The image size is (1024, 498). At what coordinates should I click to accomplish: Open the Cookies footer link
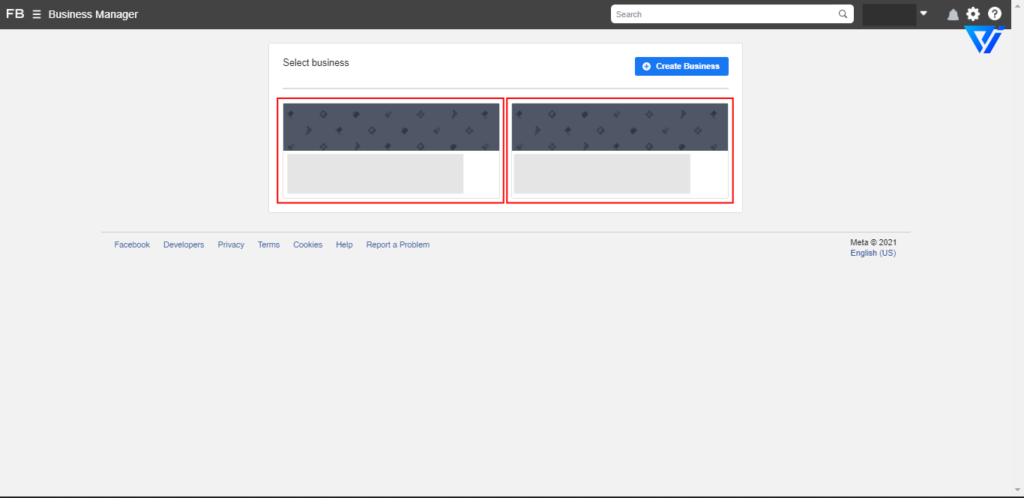coord(308,245)
